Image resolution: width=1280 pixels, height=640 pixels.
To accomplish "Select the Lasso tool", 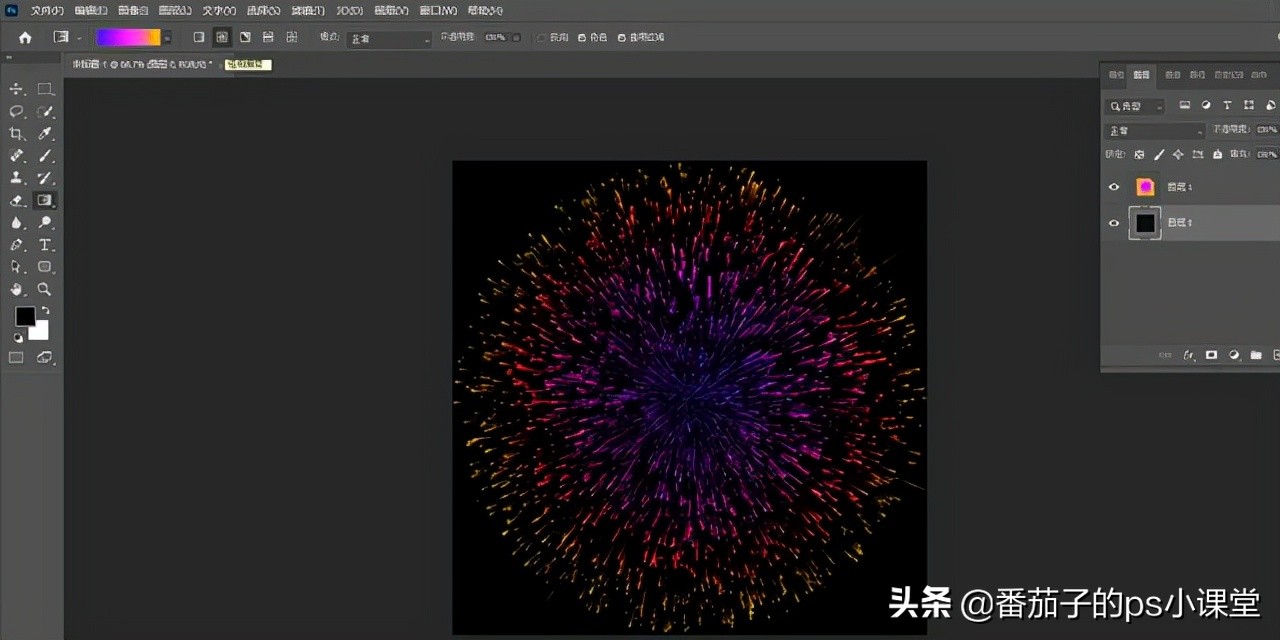I will 17,111.
